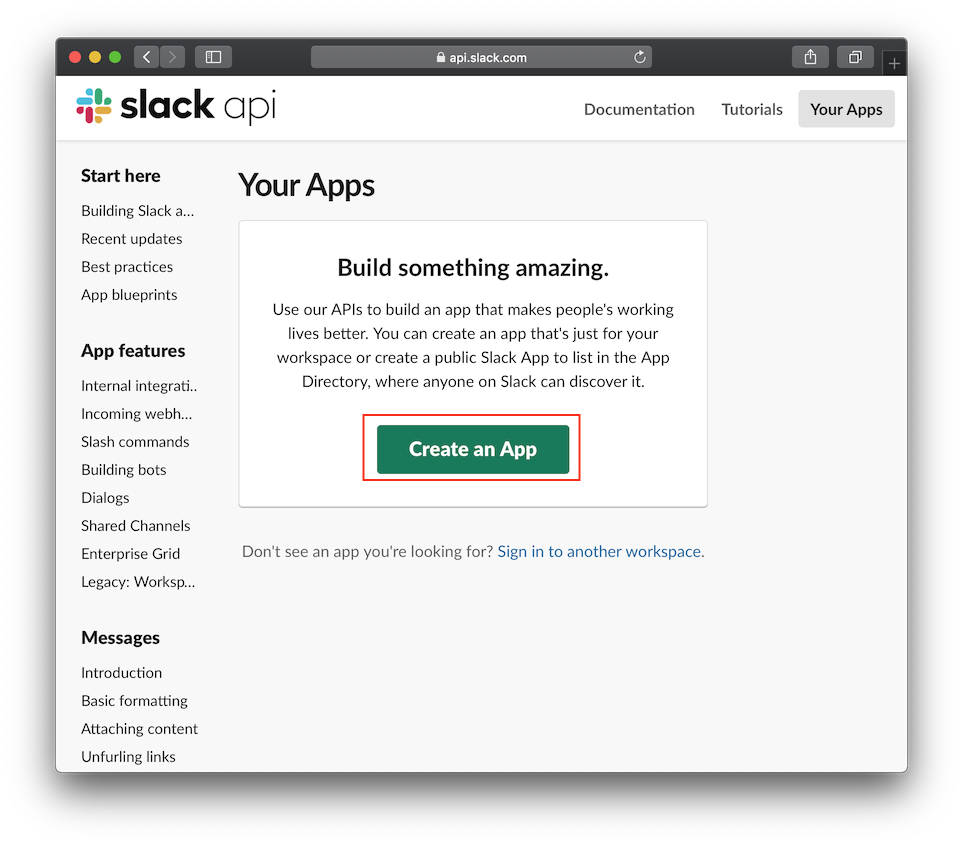Click the api.slack.com address field

[x=481, y=57]
